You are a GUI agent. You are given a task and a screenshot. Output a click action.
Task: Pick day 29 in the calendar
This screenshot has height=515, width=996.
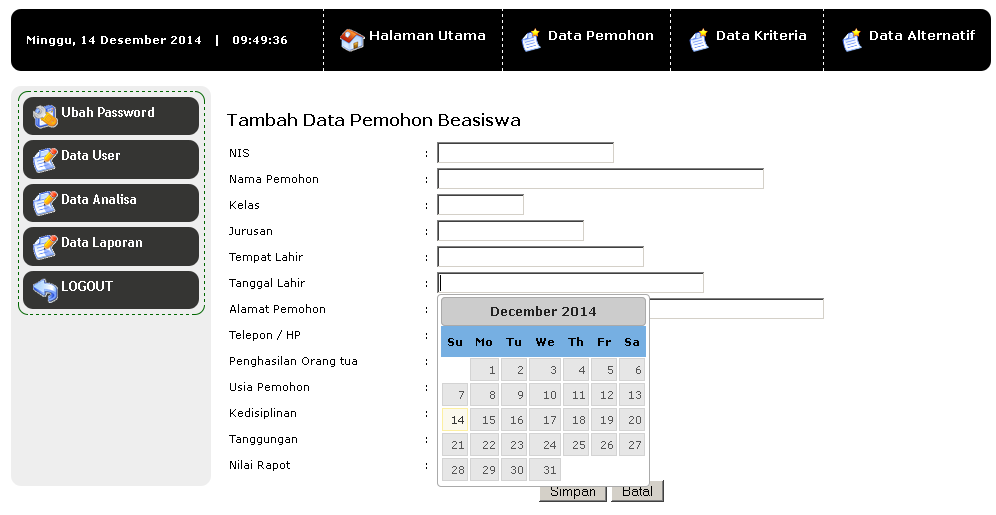point(485,470)
